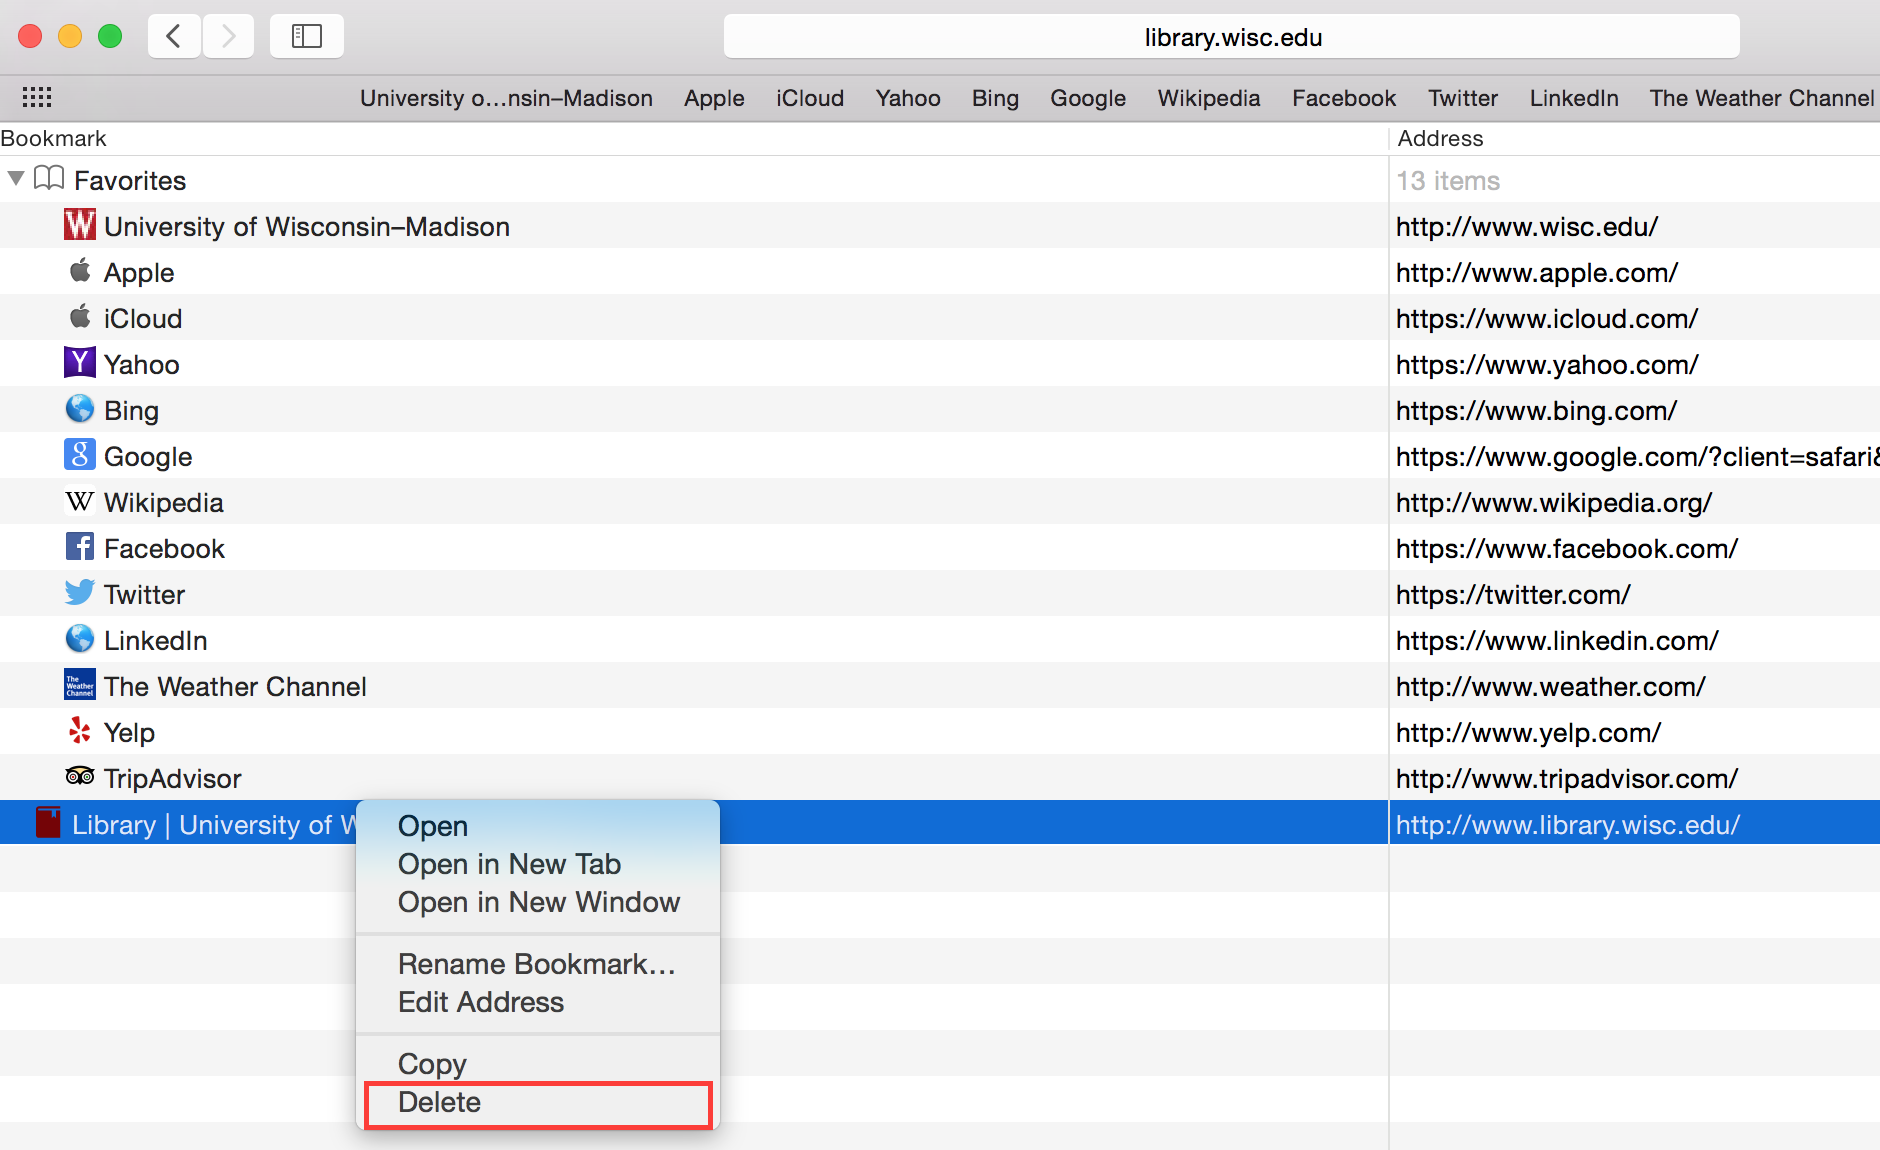Click the red book icon of Library bookmark

click(48, 822)
